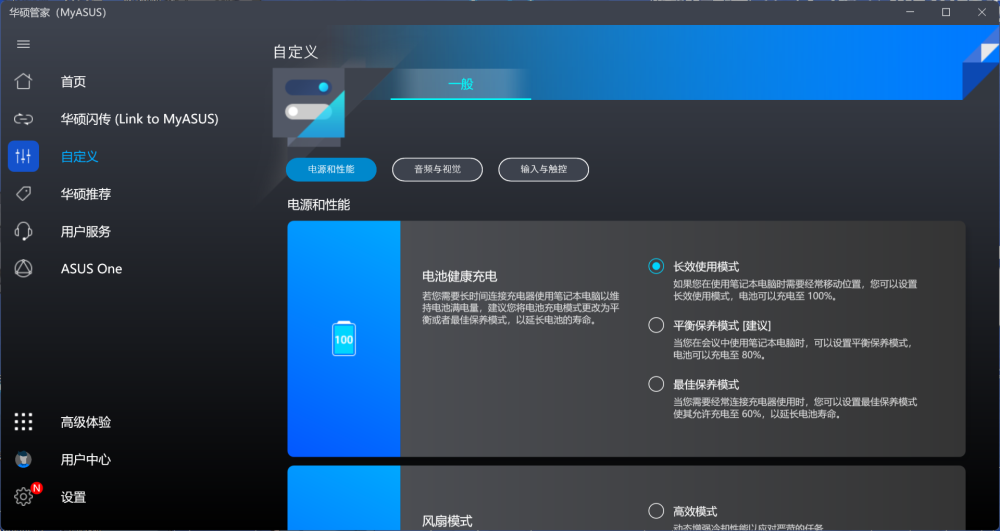Select 长效使用模式 radio option
Image resolution: width=1000 pixels, height=531 pixels.
pos(656,266)
